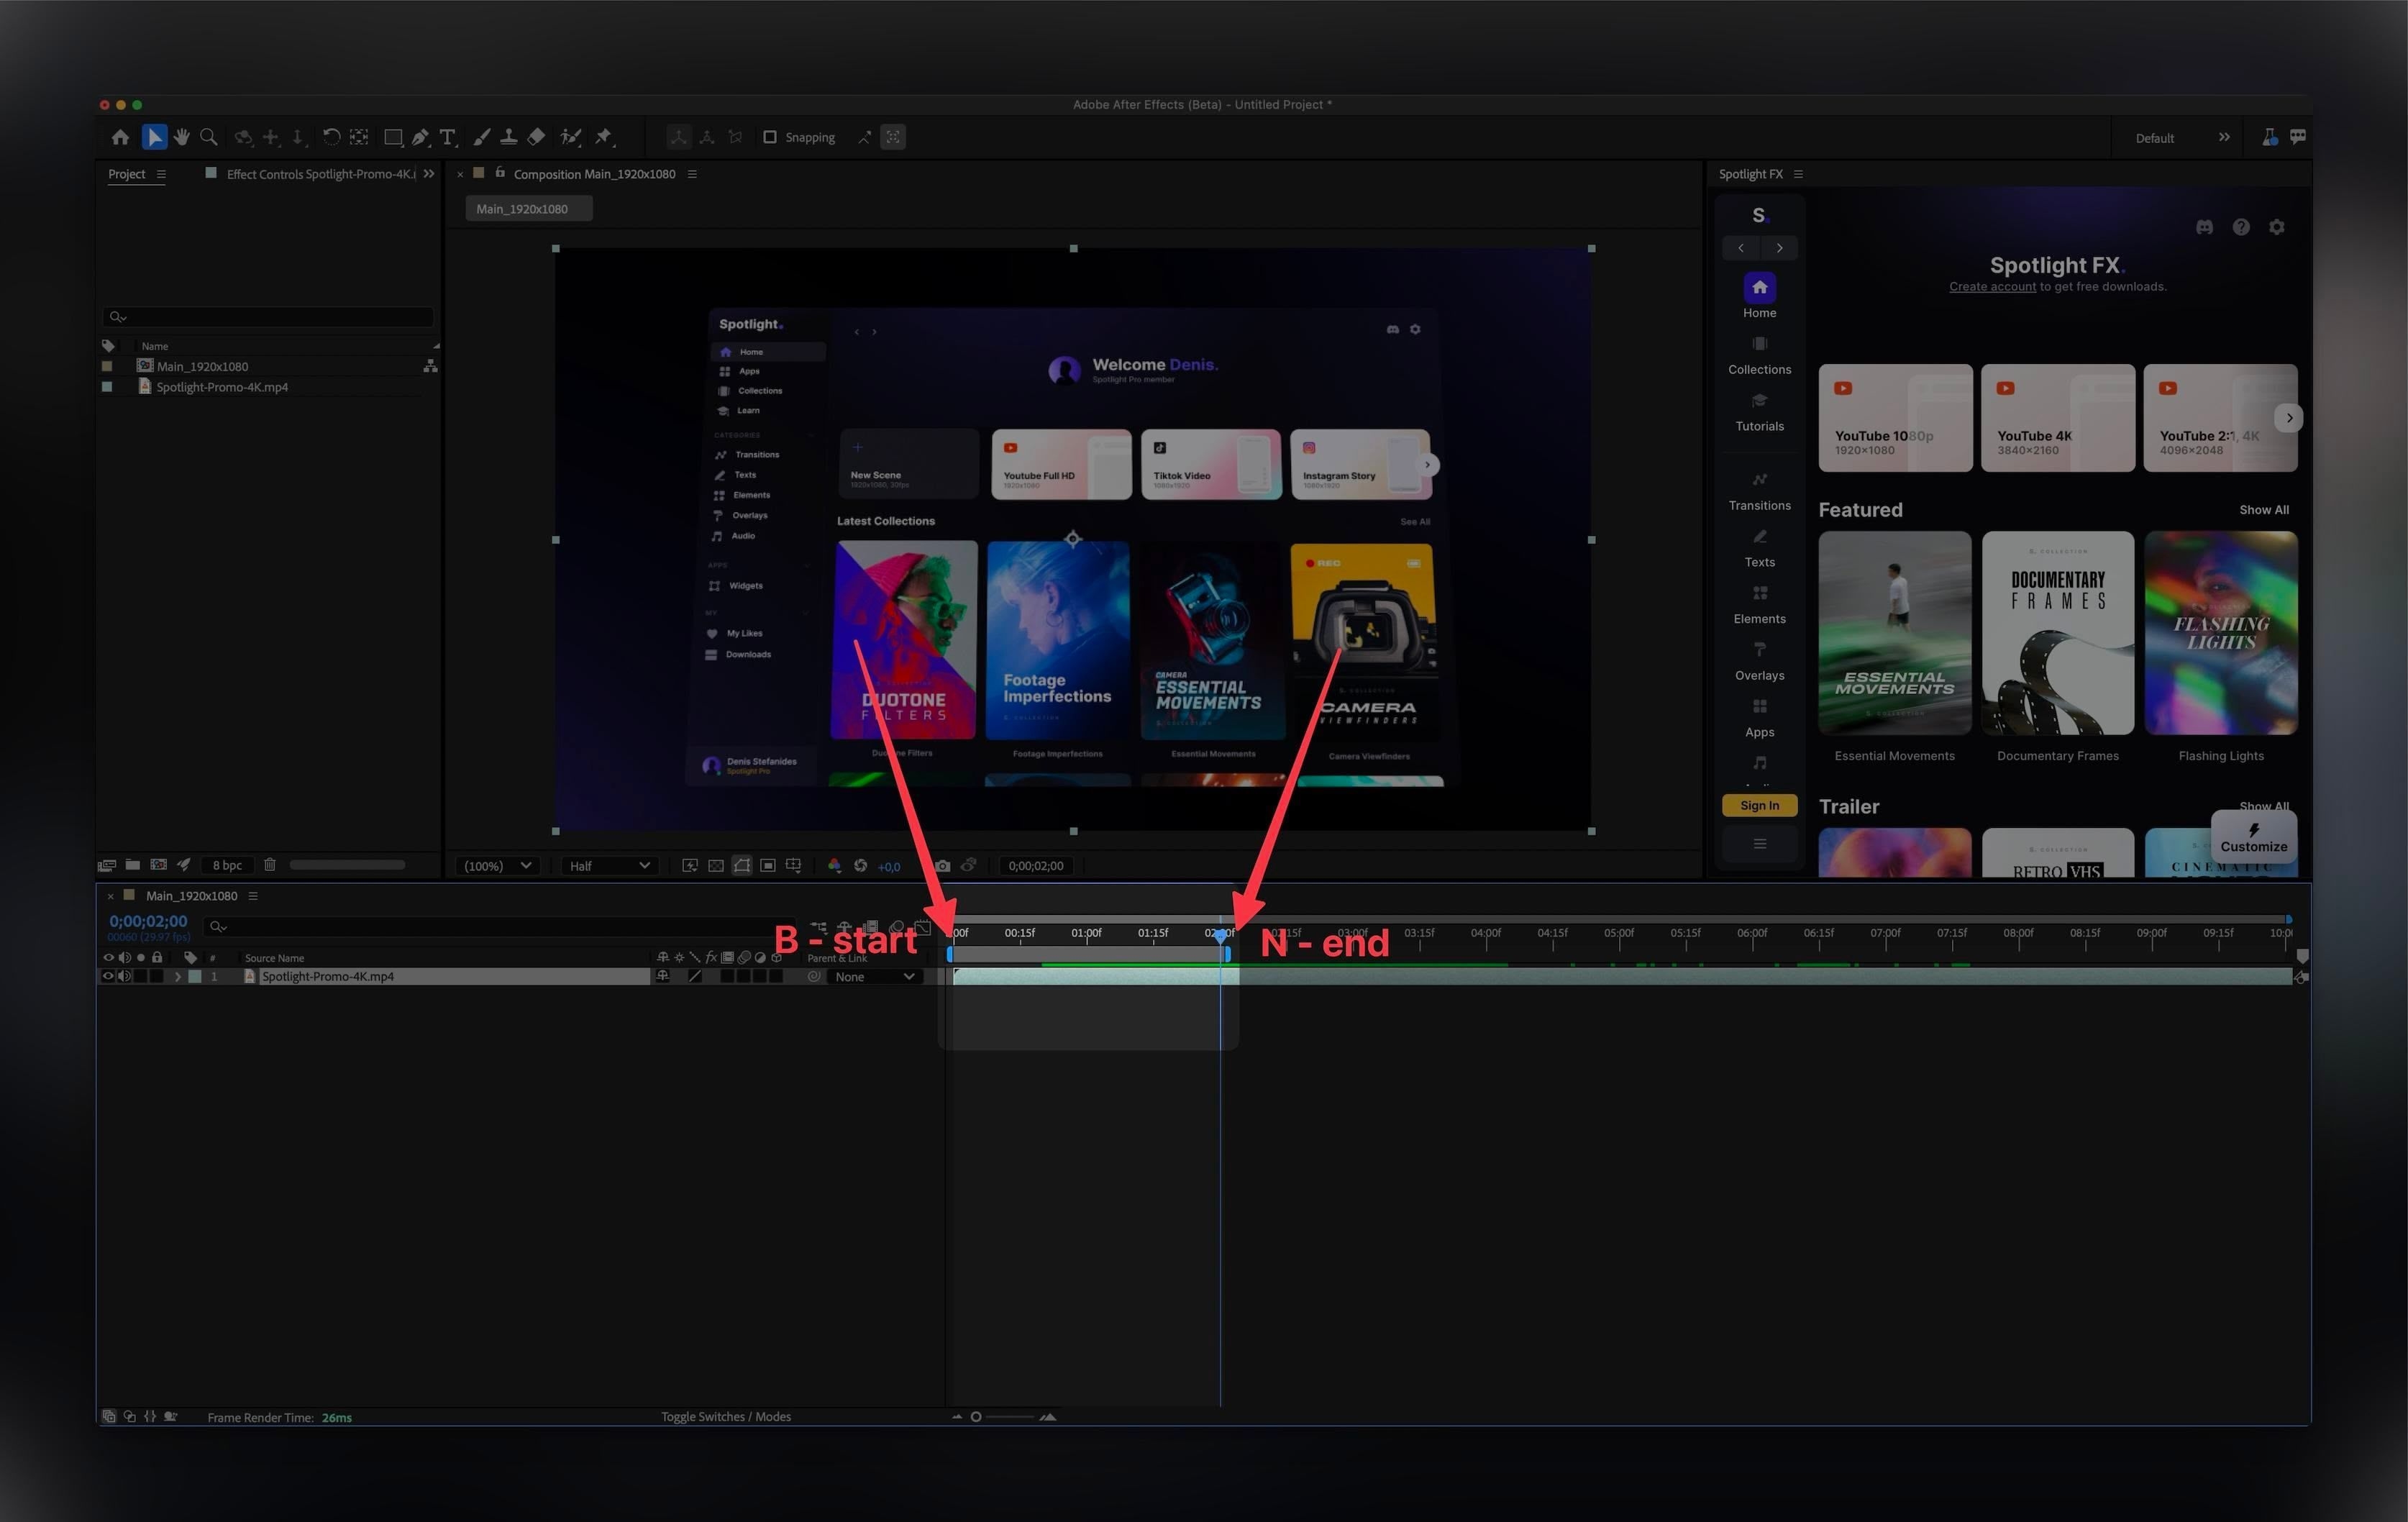
Task: Open Parent & Link None dropdown
Action: point(875,977)
